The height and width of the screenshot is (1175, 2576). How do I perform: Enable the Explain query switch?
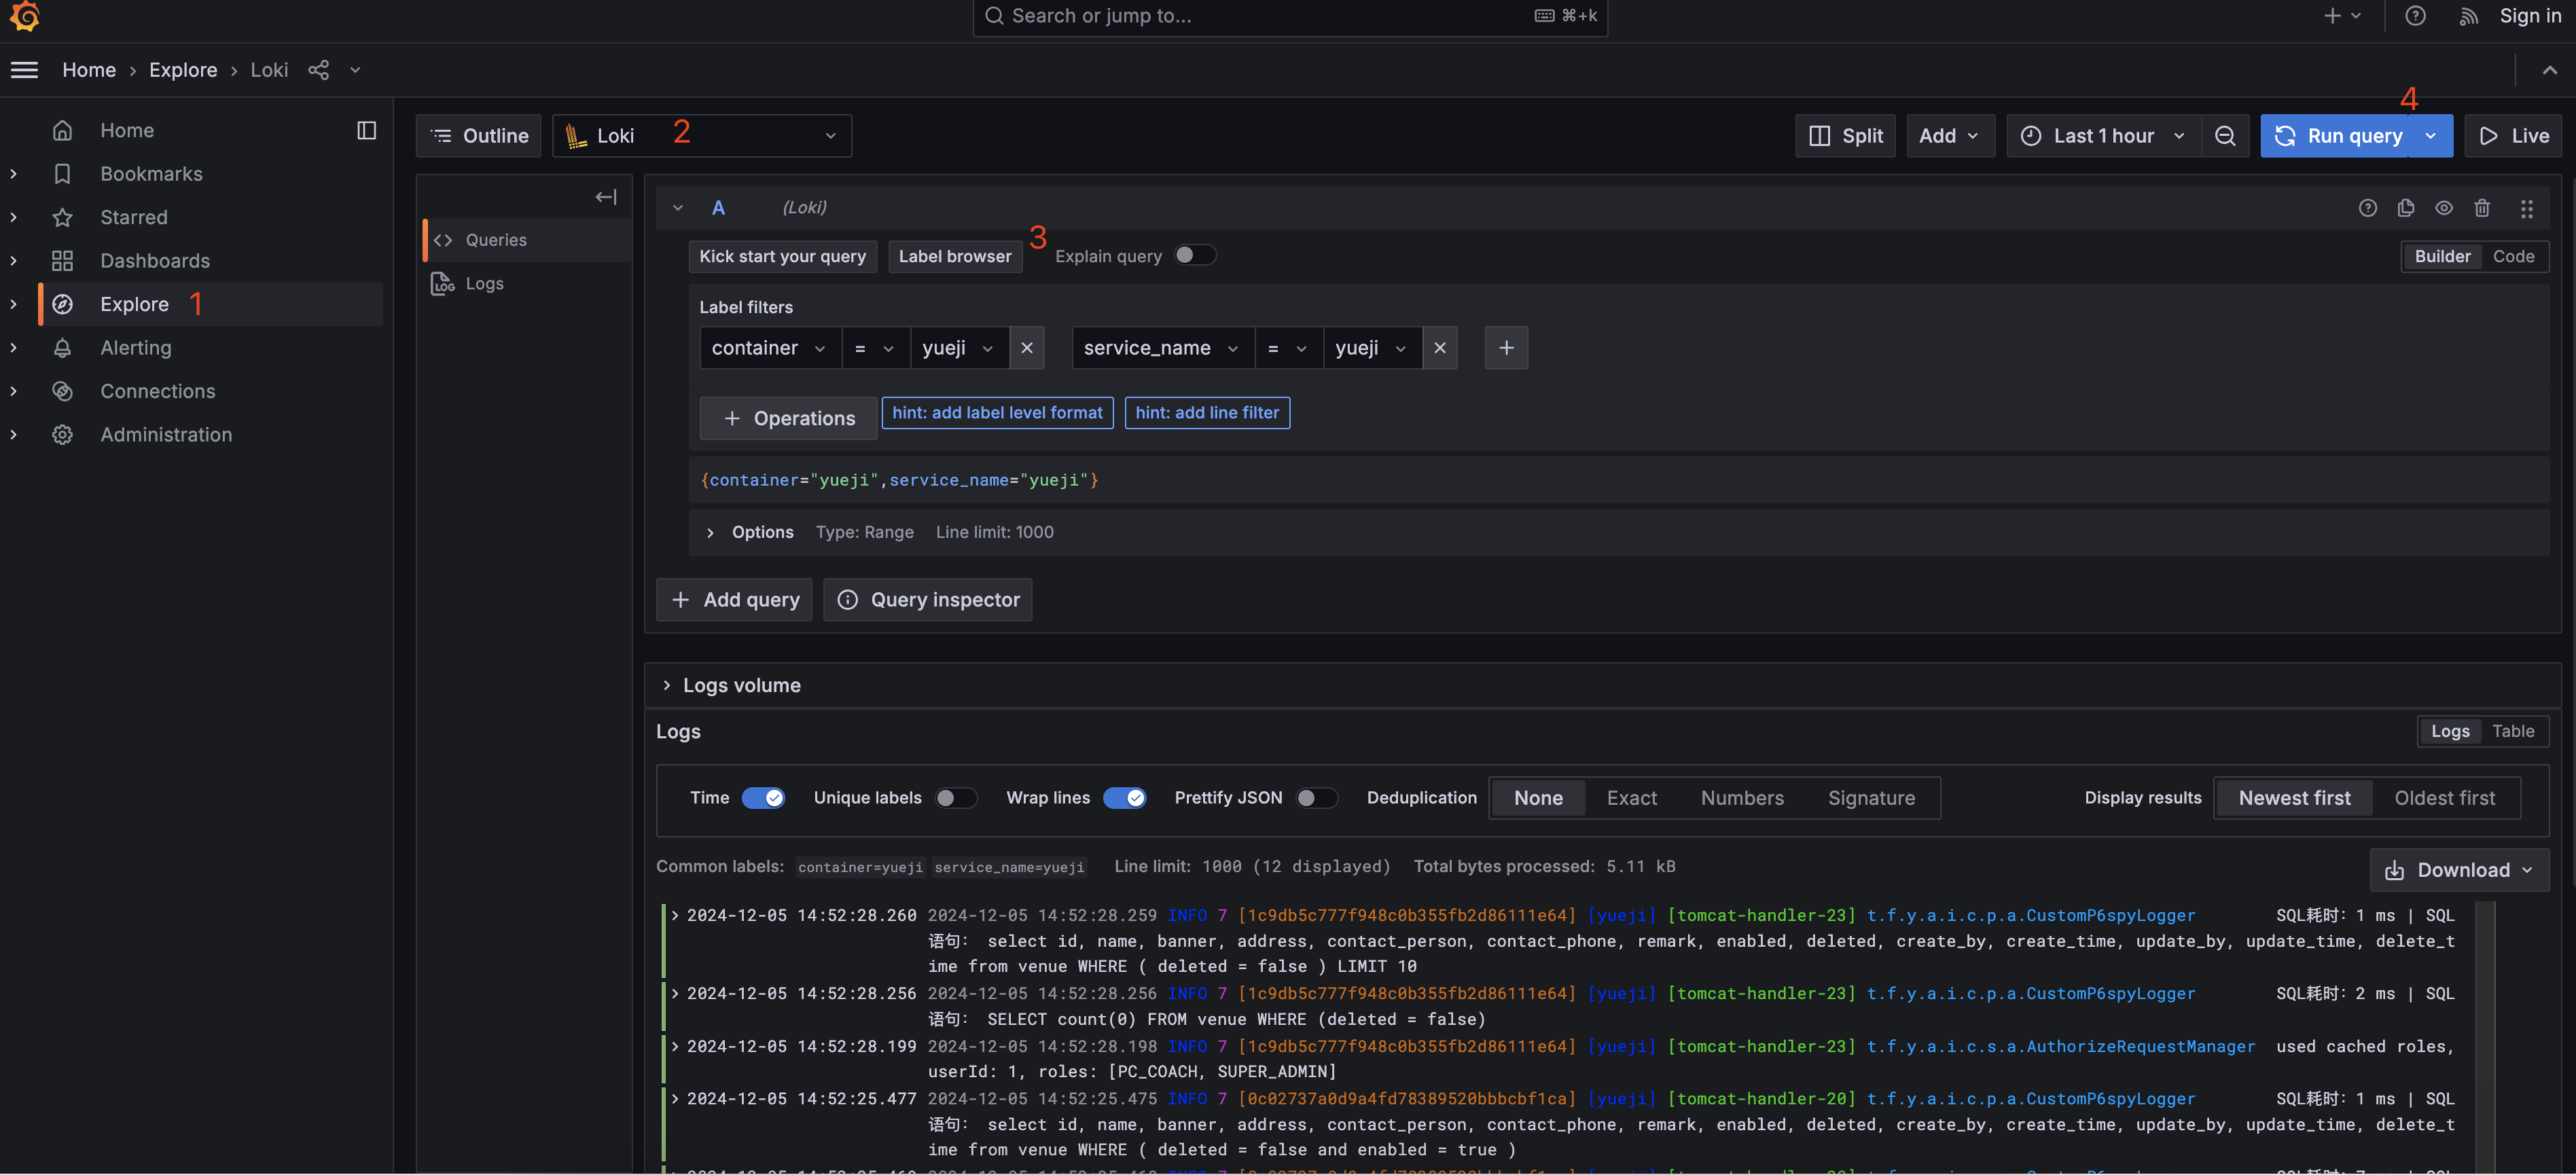(1194, 255)
